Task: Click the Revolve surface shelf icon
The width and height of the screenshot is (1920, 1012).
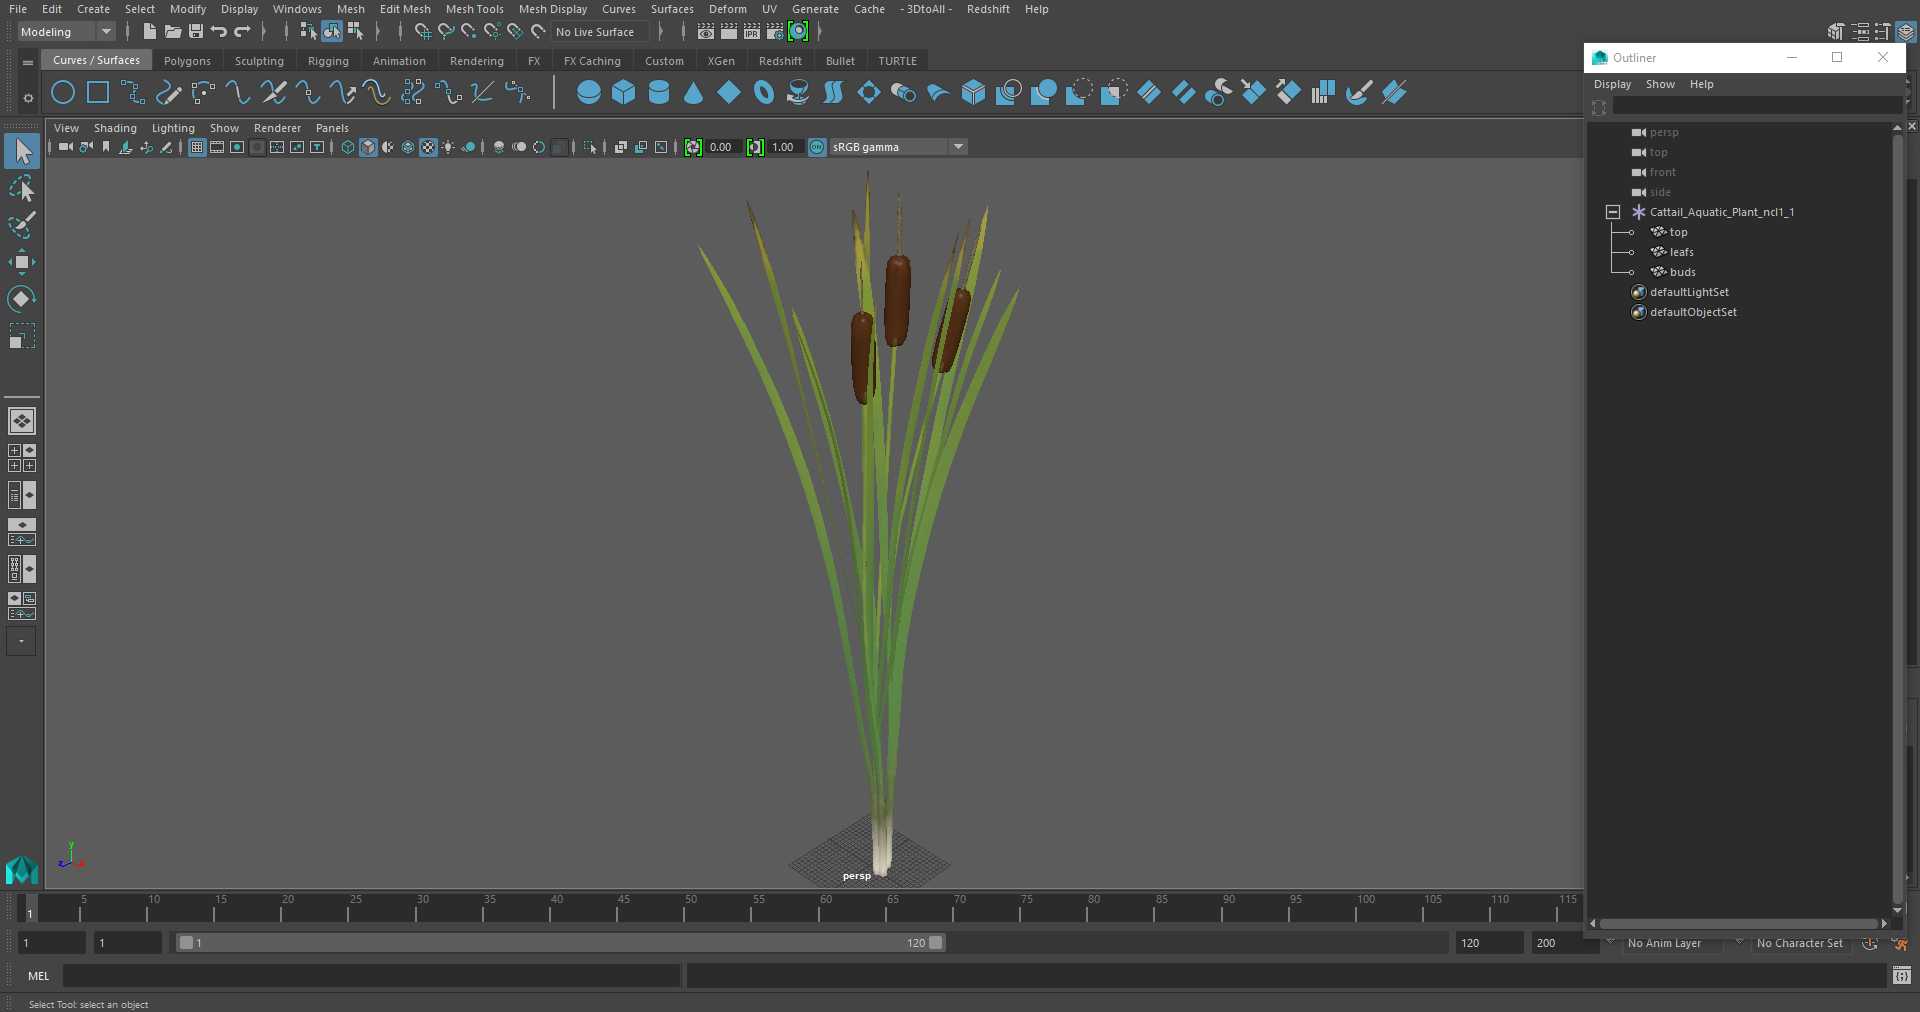Action: (799, 93)
